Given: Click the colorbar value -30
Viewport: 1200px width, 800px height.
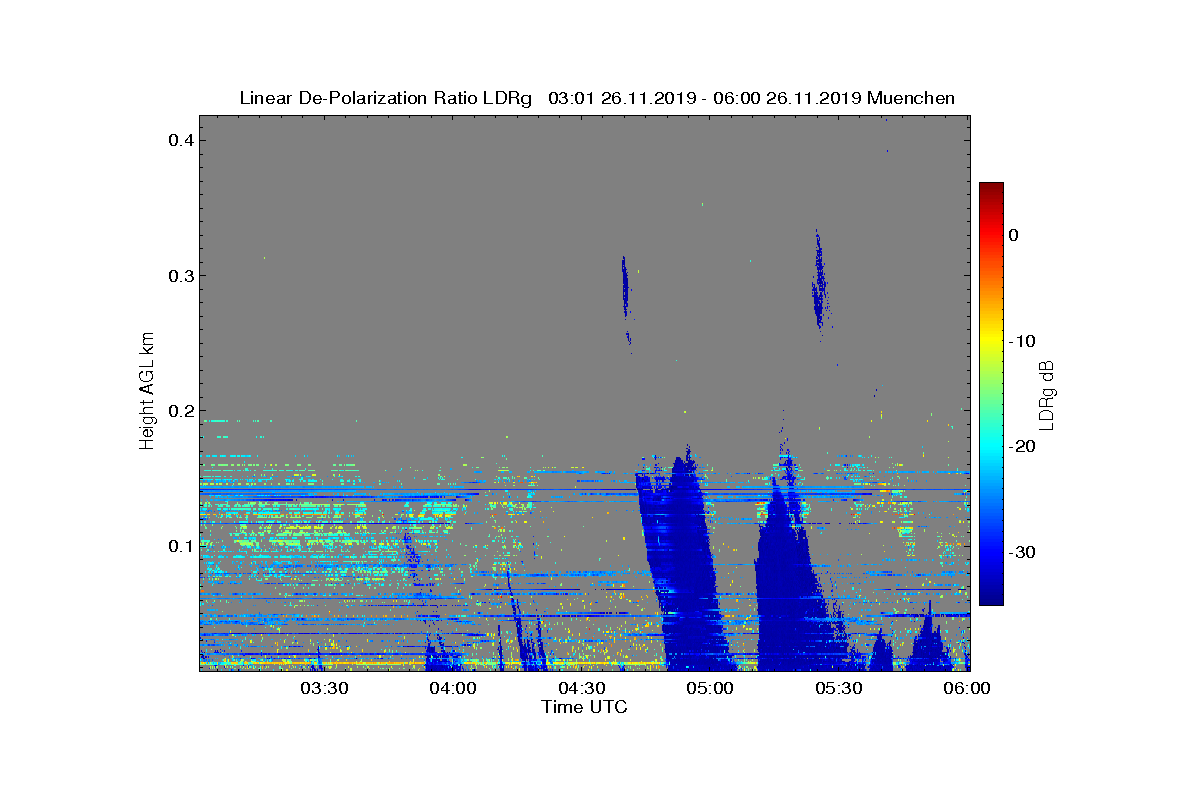Looking at the screenshot, I should coord(1021,552).
